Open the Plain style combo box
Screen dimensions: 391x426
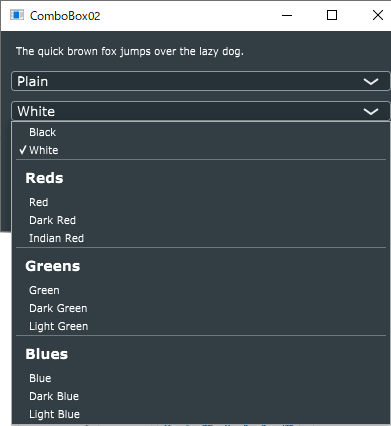point(201,81)
